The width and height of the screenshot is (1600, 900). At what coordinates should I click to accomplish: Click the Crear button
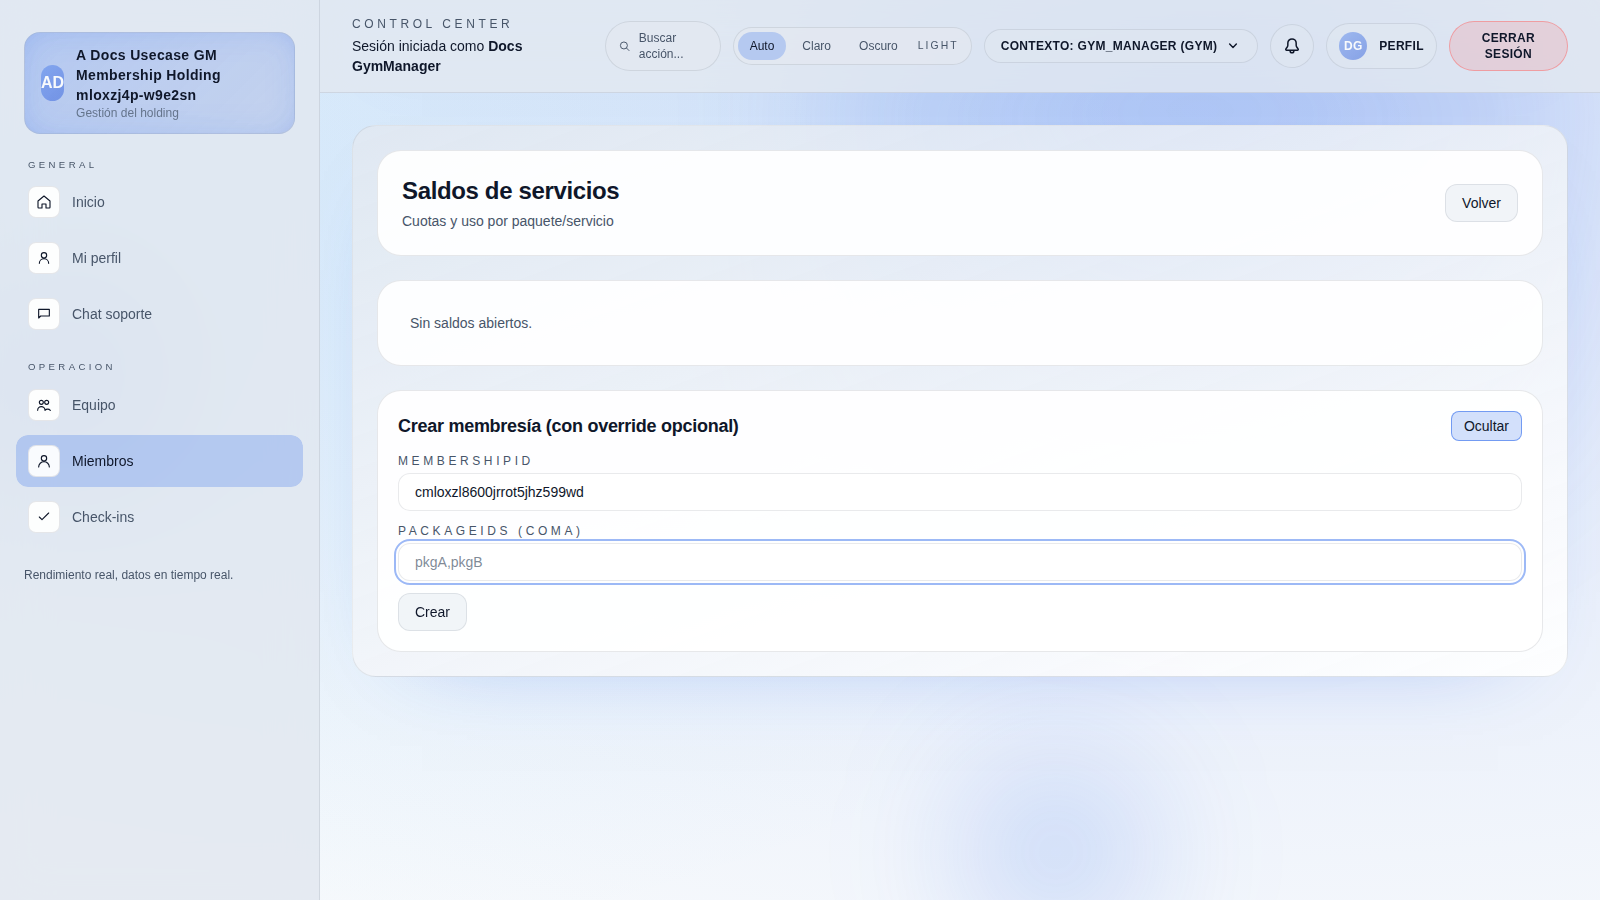[x=432, y=612]
